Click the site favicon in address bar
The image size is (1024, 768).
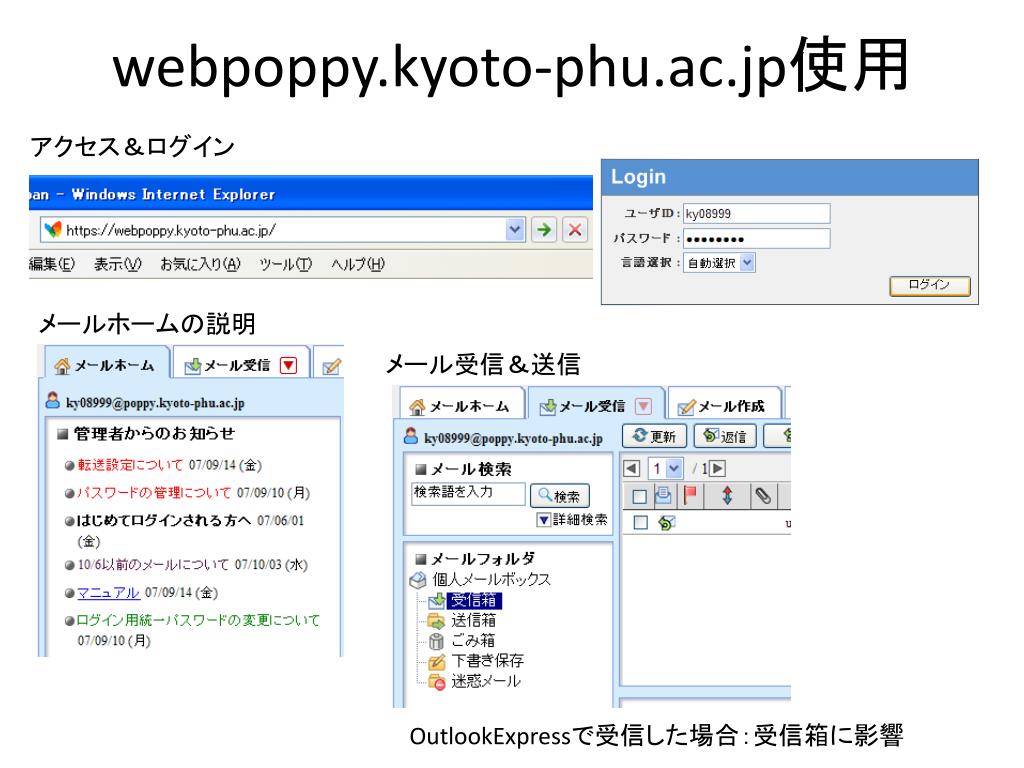53,230
